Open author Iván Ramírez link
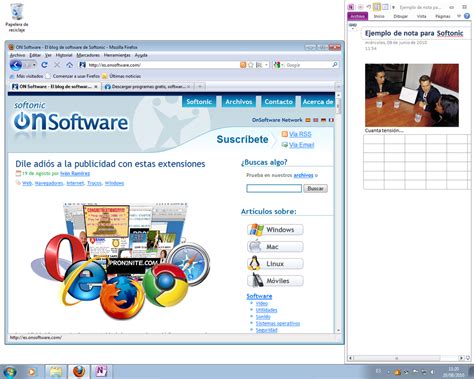The height and width of the screenshot is (379, 474). (x=75, y=173)
